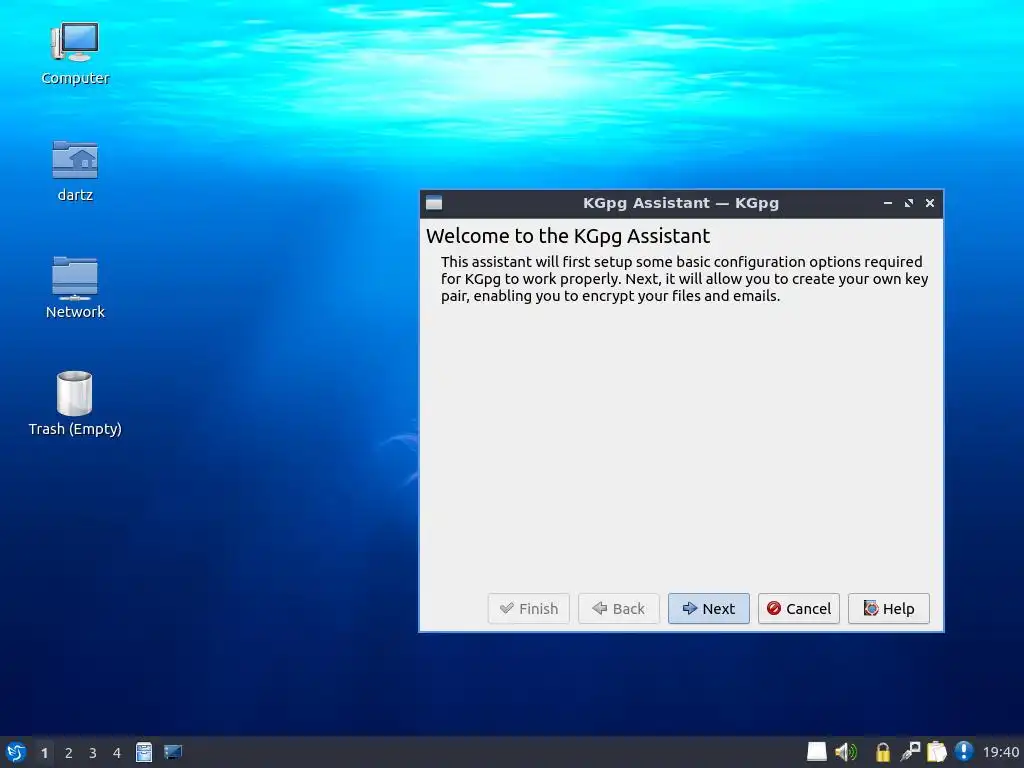Click the show desktop taskbar icon
This screenshot has height=768, width=1024.
[172, 752]
